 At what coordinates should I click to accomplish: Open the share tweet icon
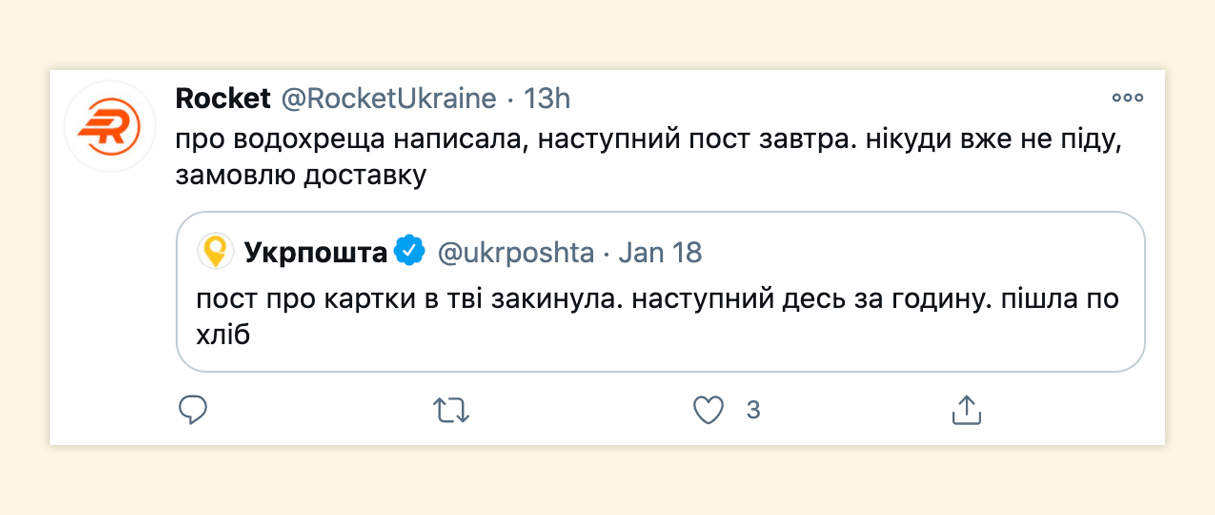965,408
